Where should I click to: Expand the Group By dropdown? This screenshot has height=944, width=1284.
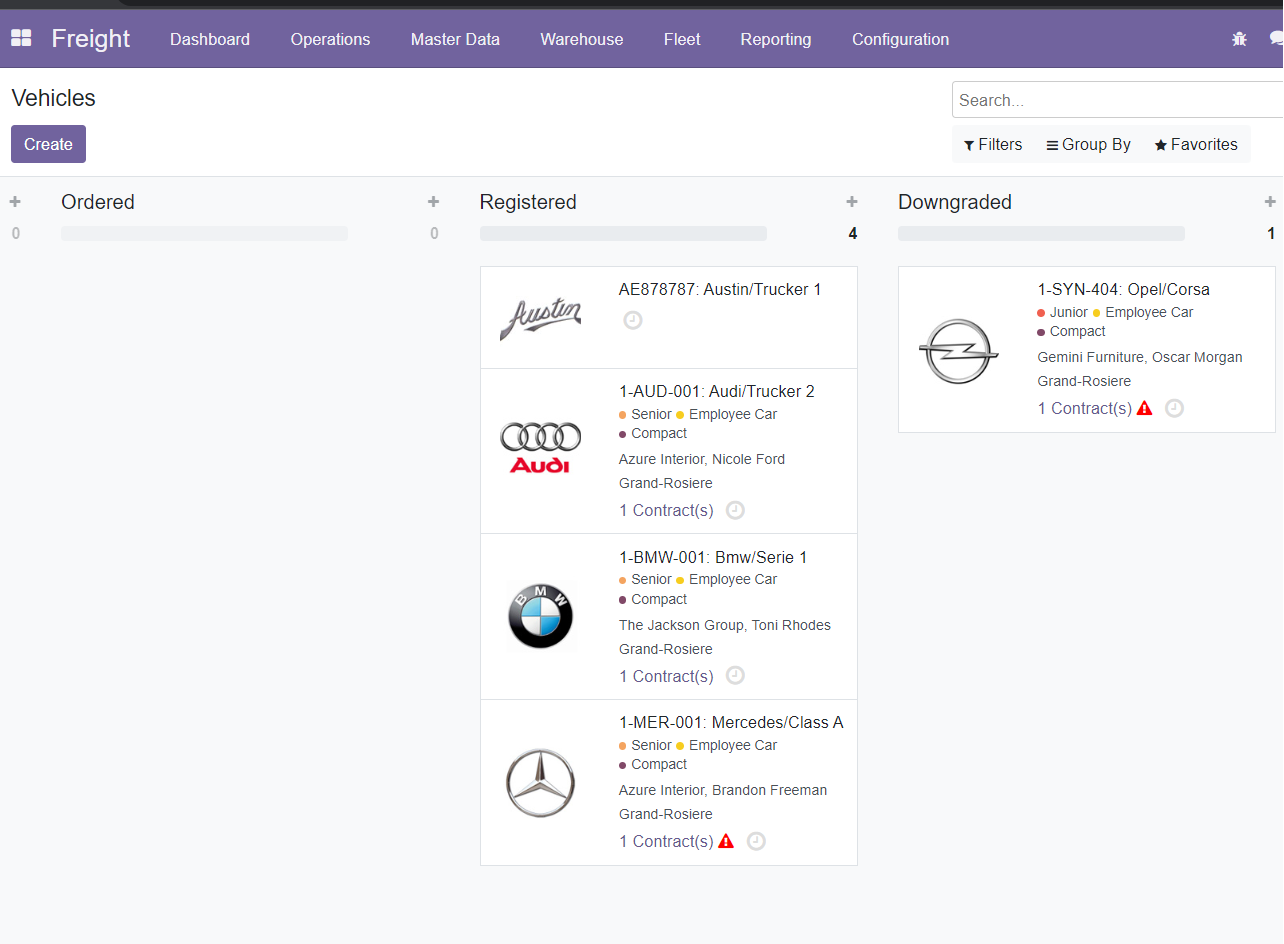[1088, 145]
